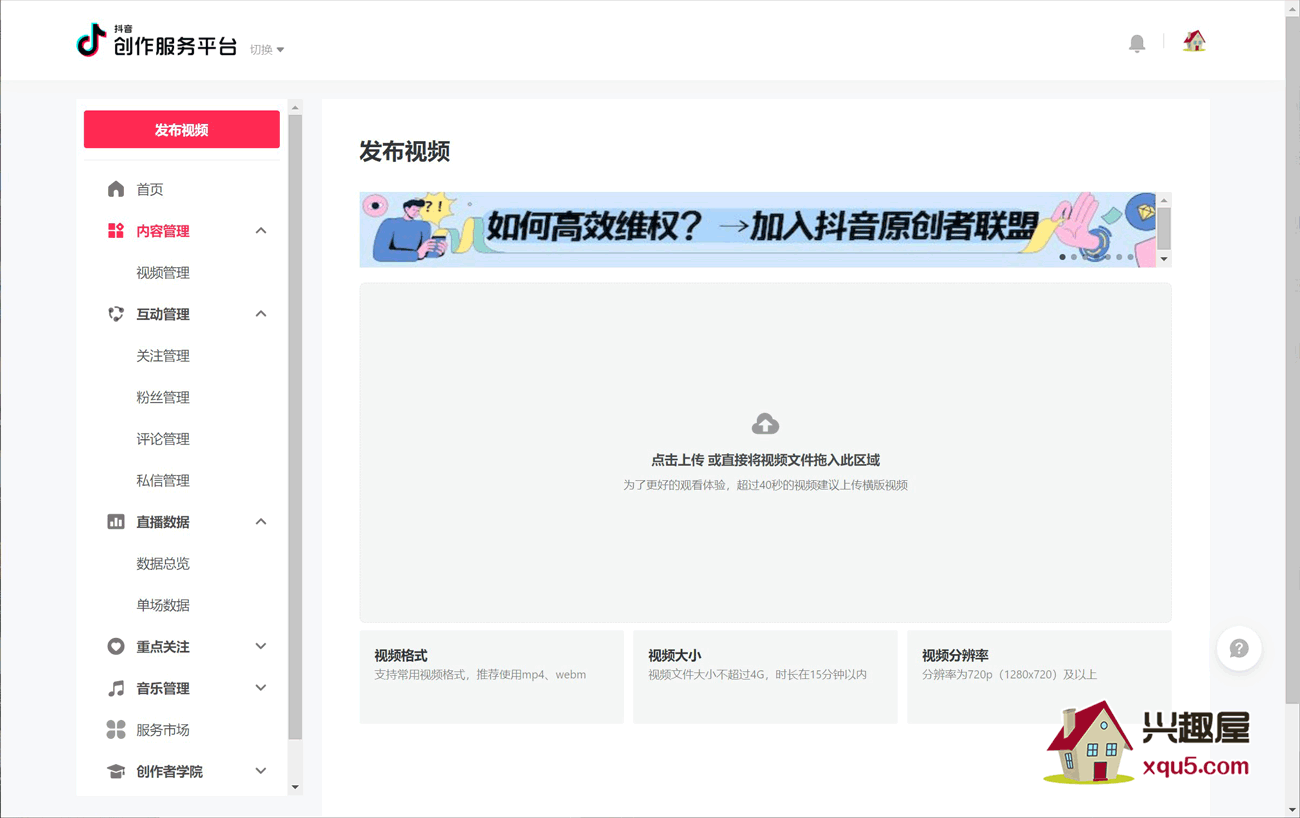
Task: Click sidebar scrollbar down arrow
Action: [295, 787]
